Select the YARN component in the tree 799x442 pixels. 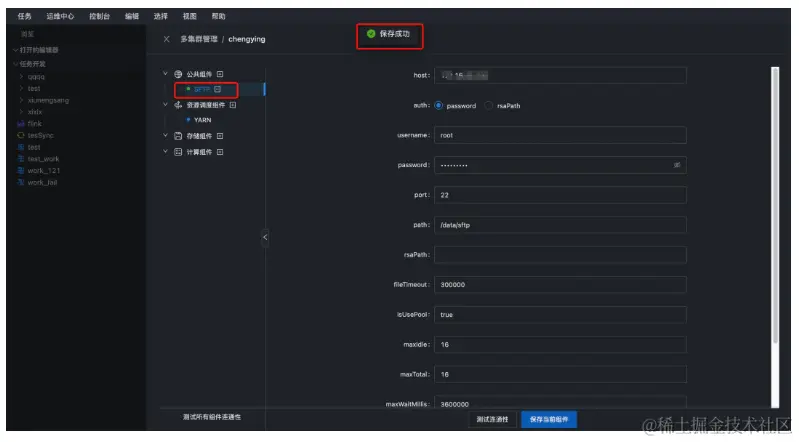click(x=202, y=120)
